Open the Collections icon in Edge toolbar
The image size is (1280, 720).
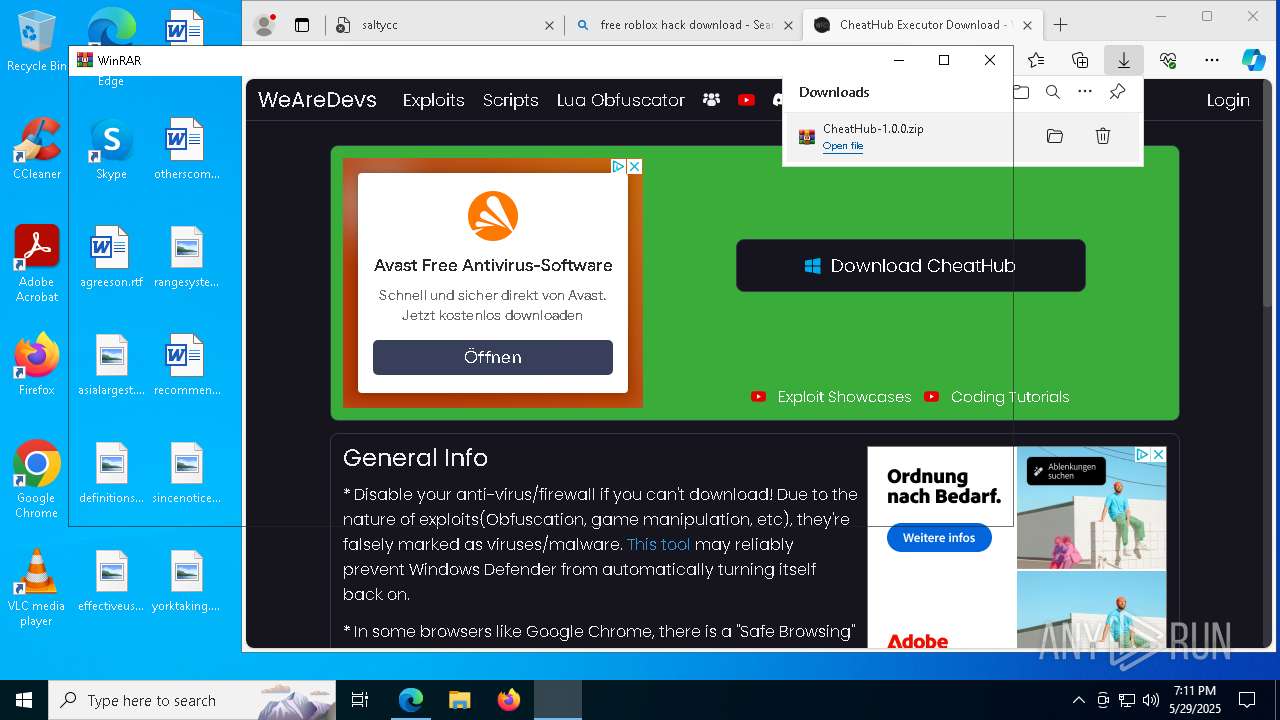point(1080,60)
